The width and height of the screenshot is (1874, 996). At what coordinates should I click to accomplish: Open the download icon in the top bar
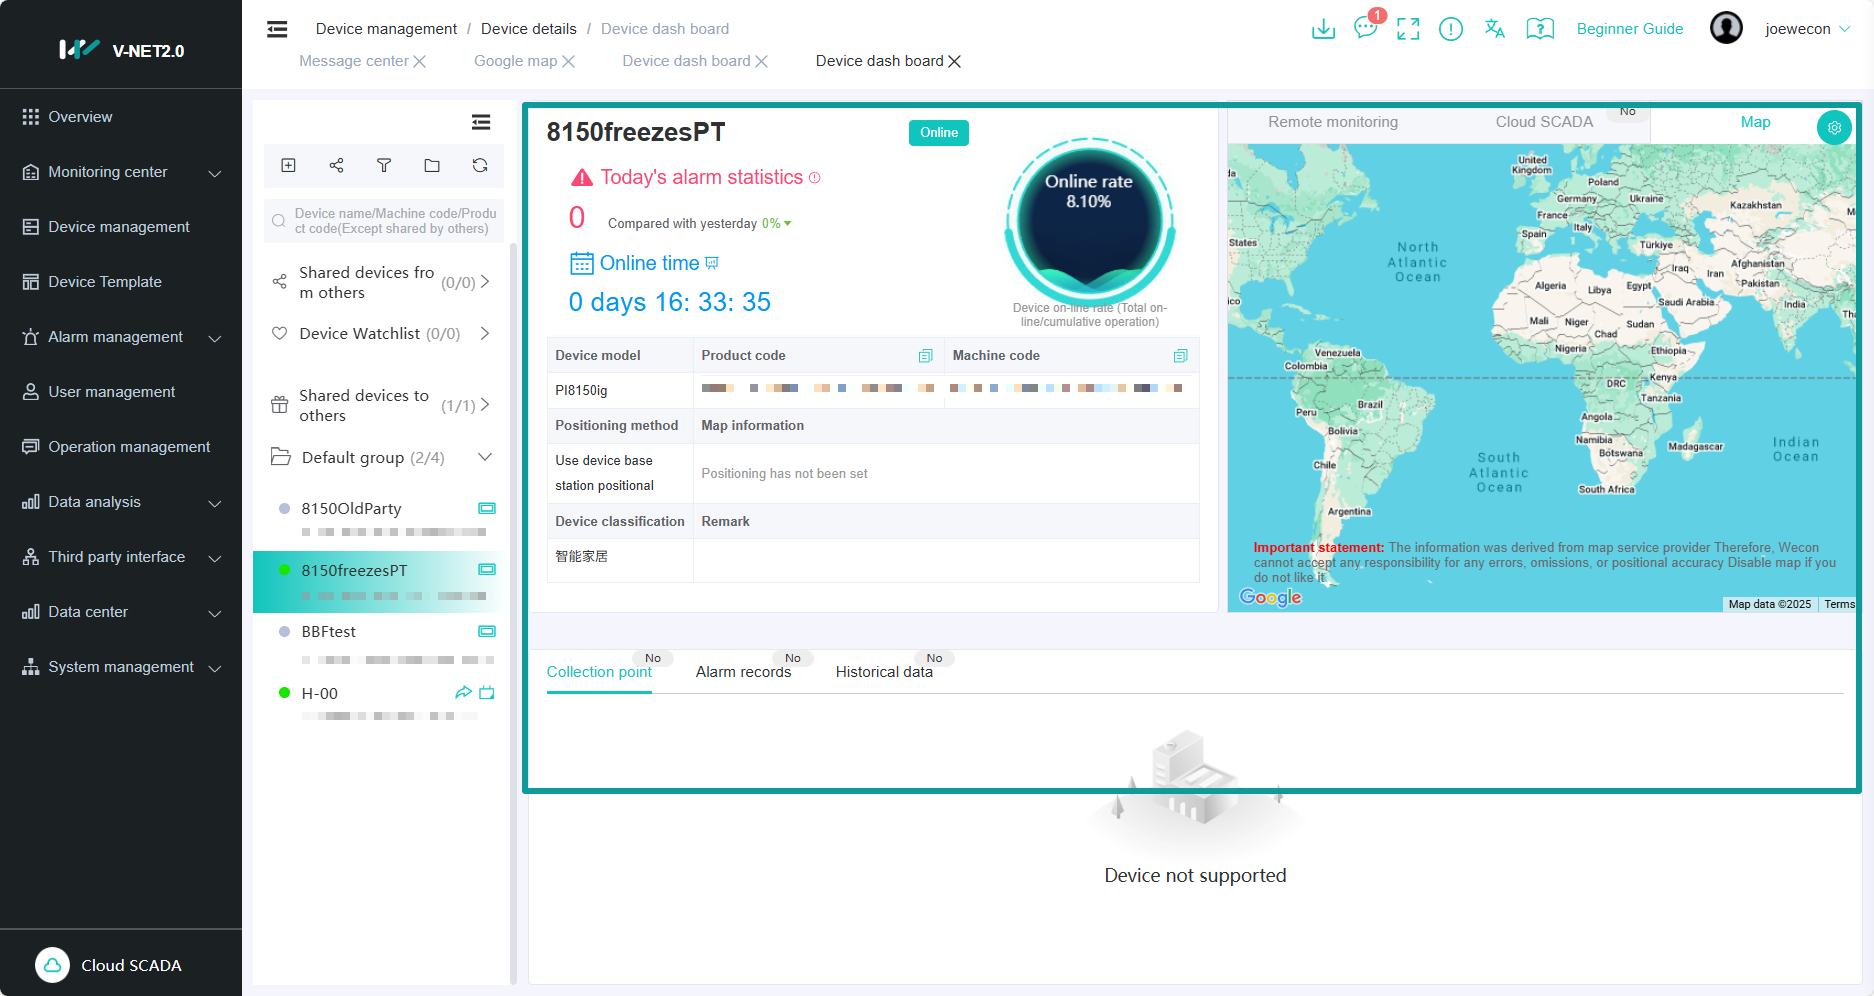coord(1323,29)
